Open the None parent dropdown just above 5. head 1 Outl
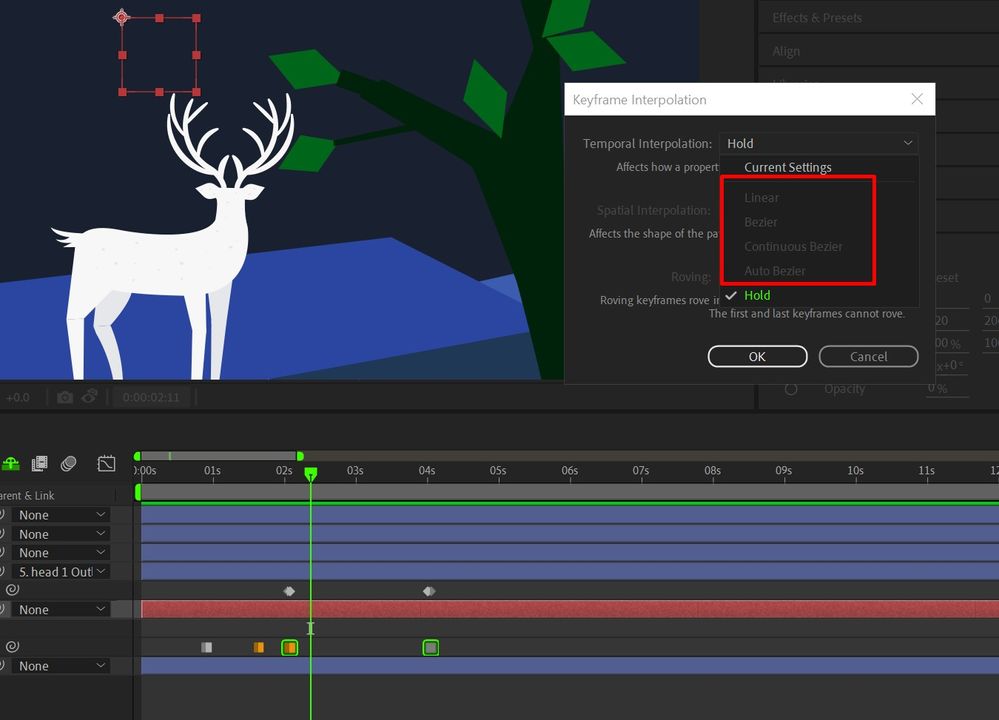Viewport: 999px width, 720px height. (x=61, y=552)
